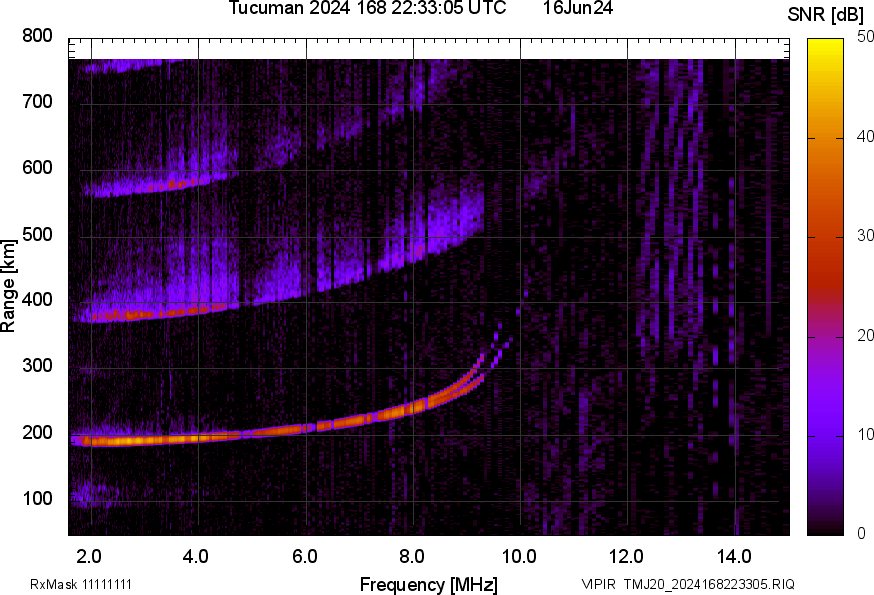Click the date label '16Jun24'
874x595 pixels.
[578, 8]
